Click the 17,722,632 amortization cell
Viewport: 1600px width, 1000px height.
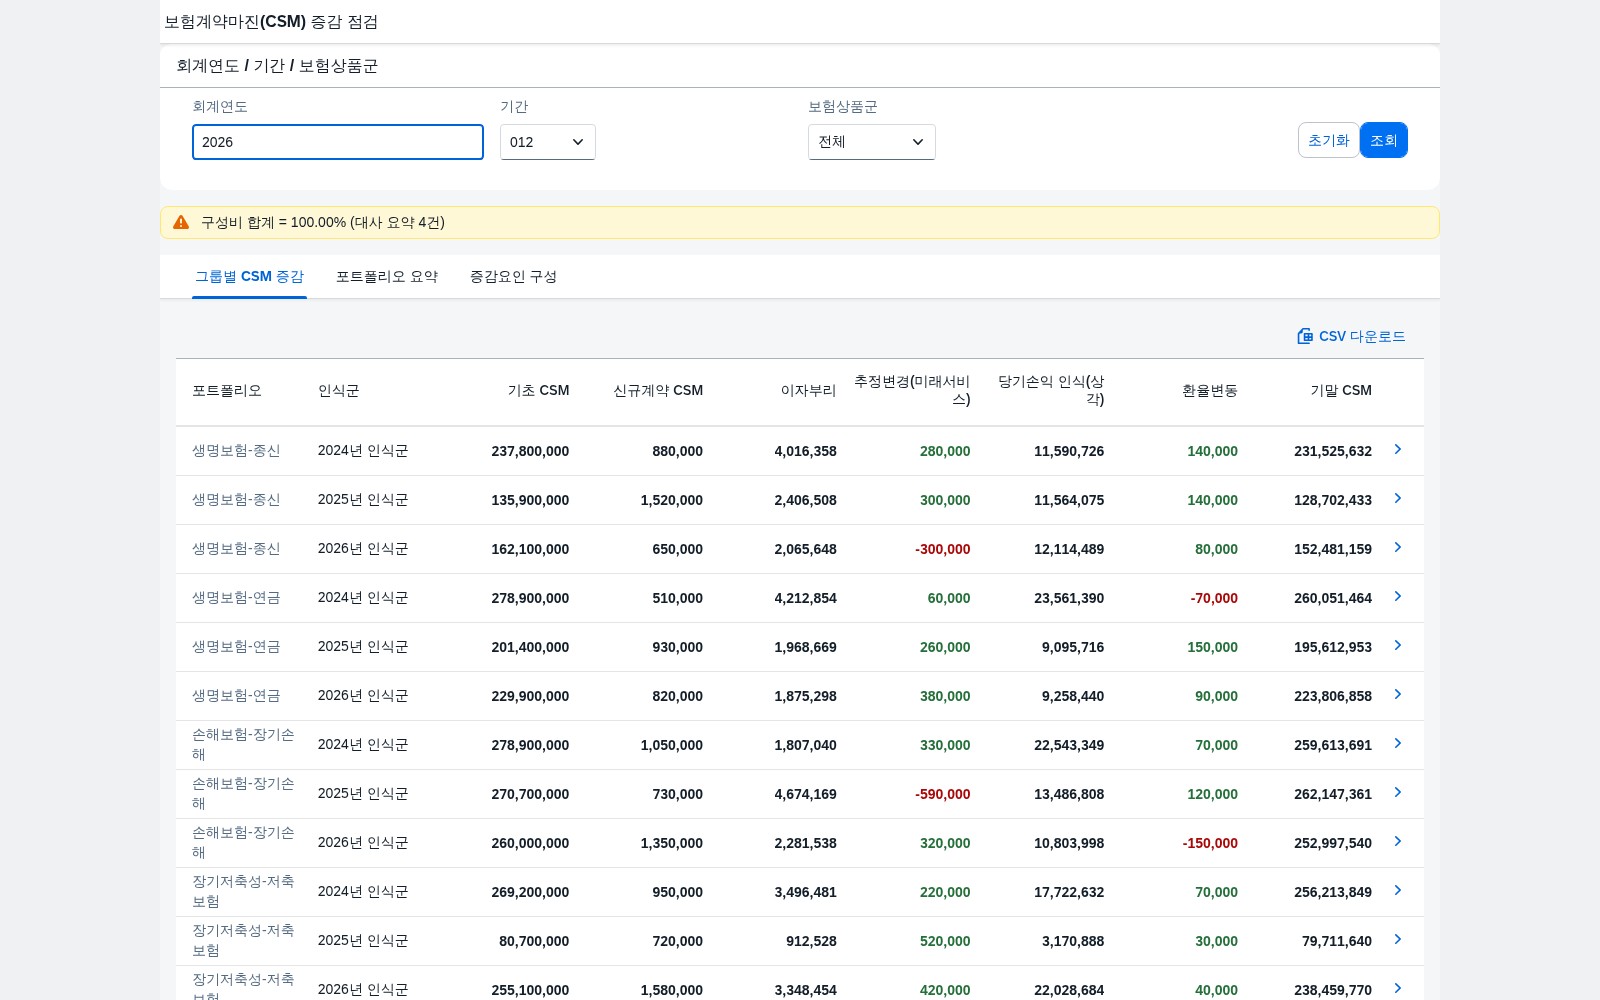[x=1069, y=892]
